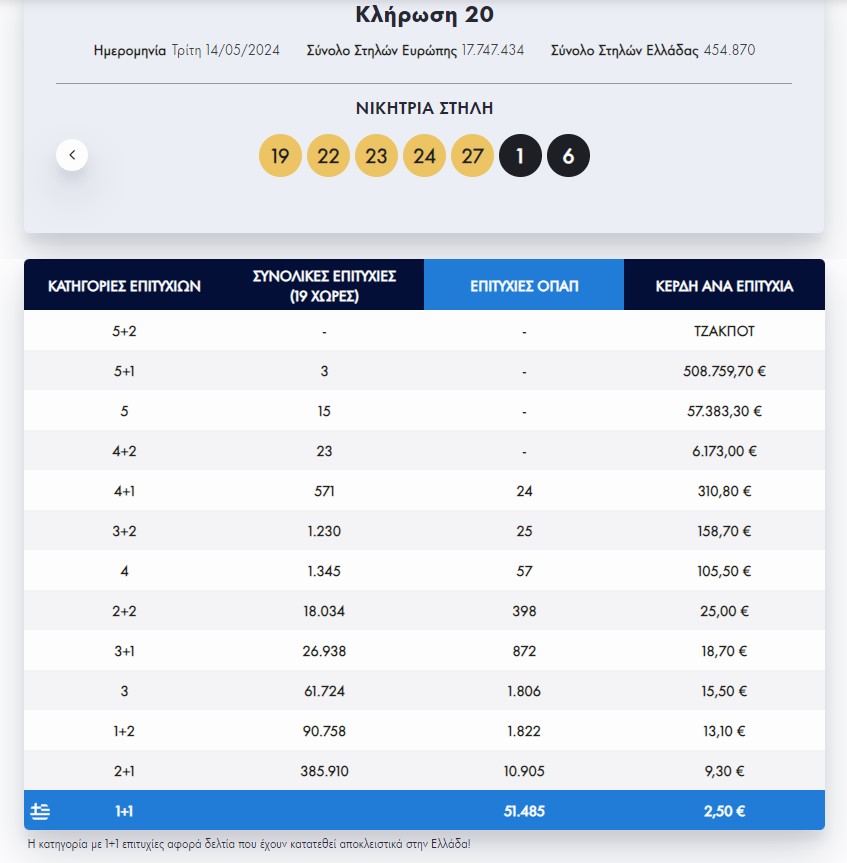Click the Σύνολο Στηλών Ελλάδας value 454.870
Screen dimensions: 847x863
(x=730, y=48)
